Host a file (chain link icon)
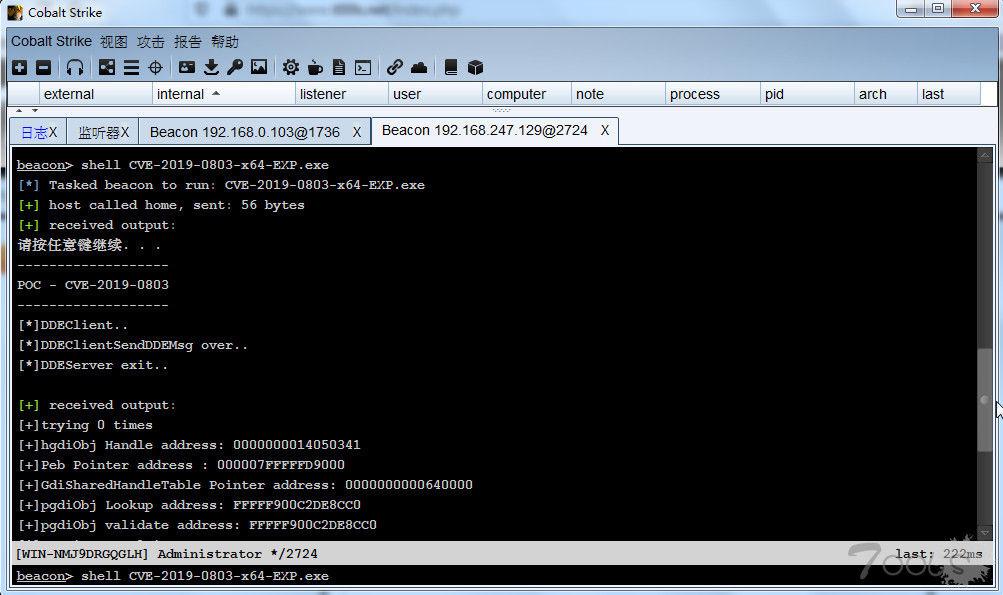This screenshot has width=1003, height=595. (395, 67)
